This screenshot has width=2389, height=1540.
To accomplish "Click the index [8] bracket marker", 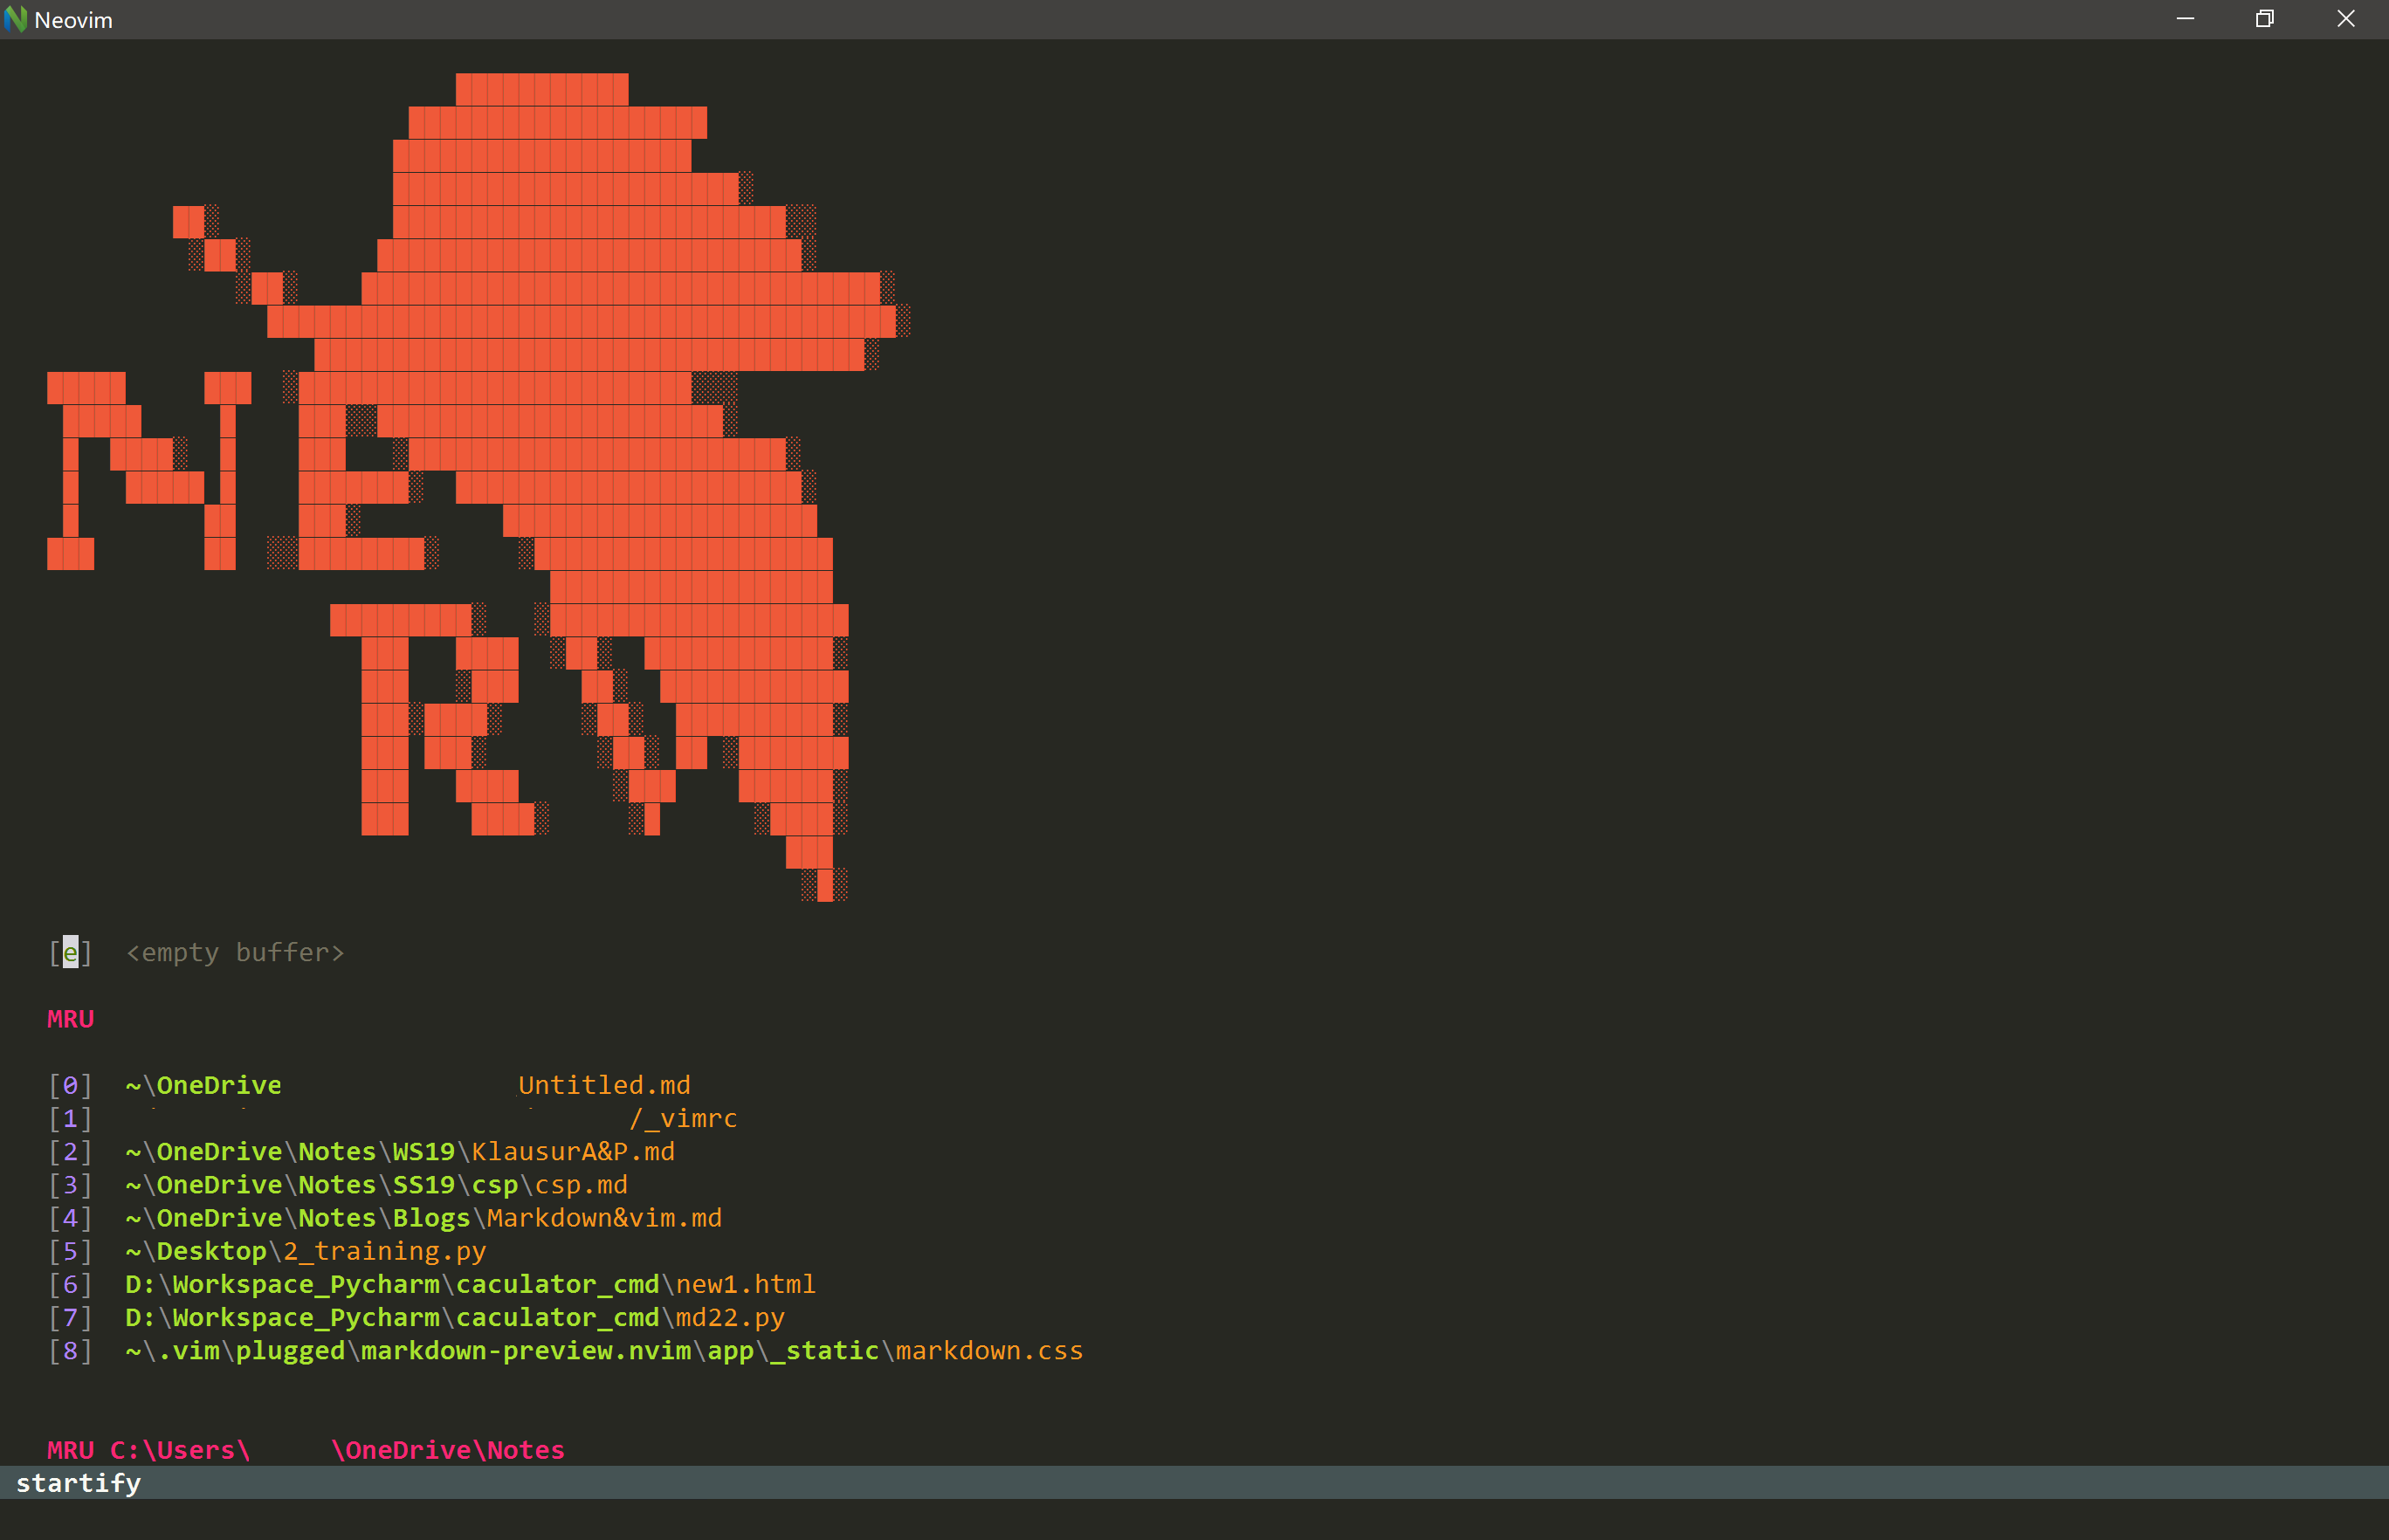I will [70, 1351].
